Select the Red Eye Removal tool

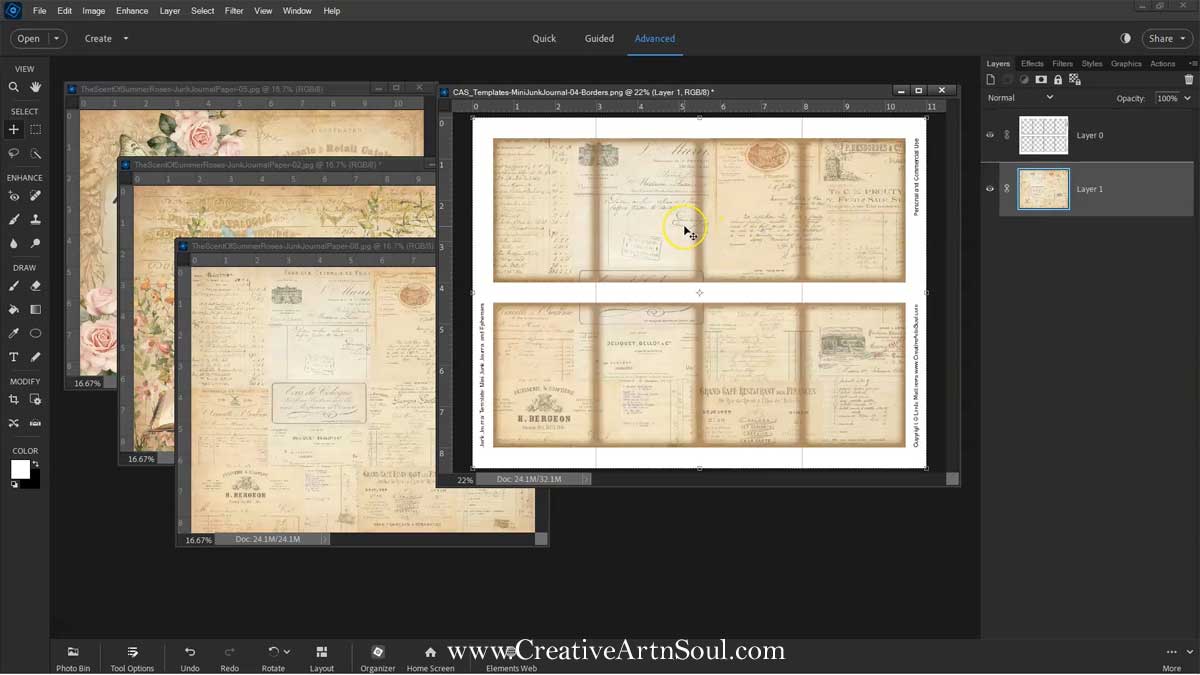[14, 196]
